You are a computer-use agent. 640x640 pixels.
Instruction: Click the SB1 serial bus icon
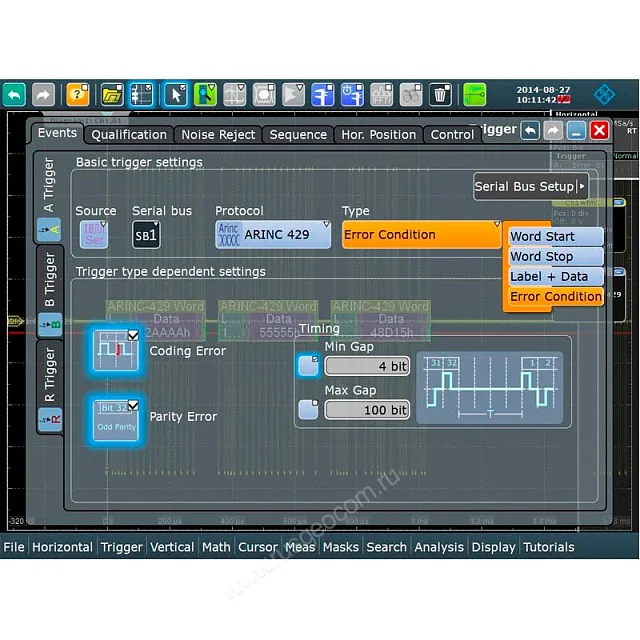146,235
